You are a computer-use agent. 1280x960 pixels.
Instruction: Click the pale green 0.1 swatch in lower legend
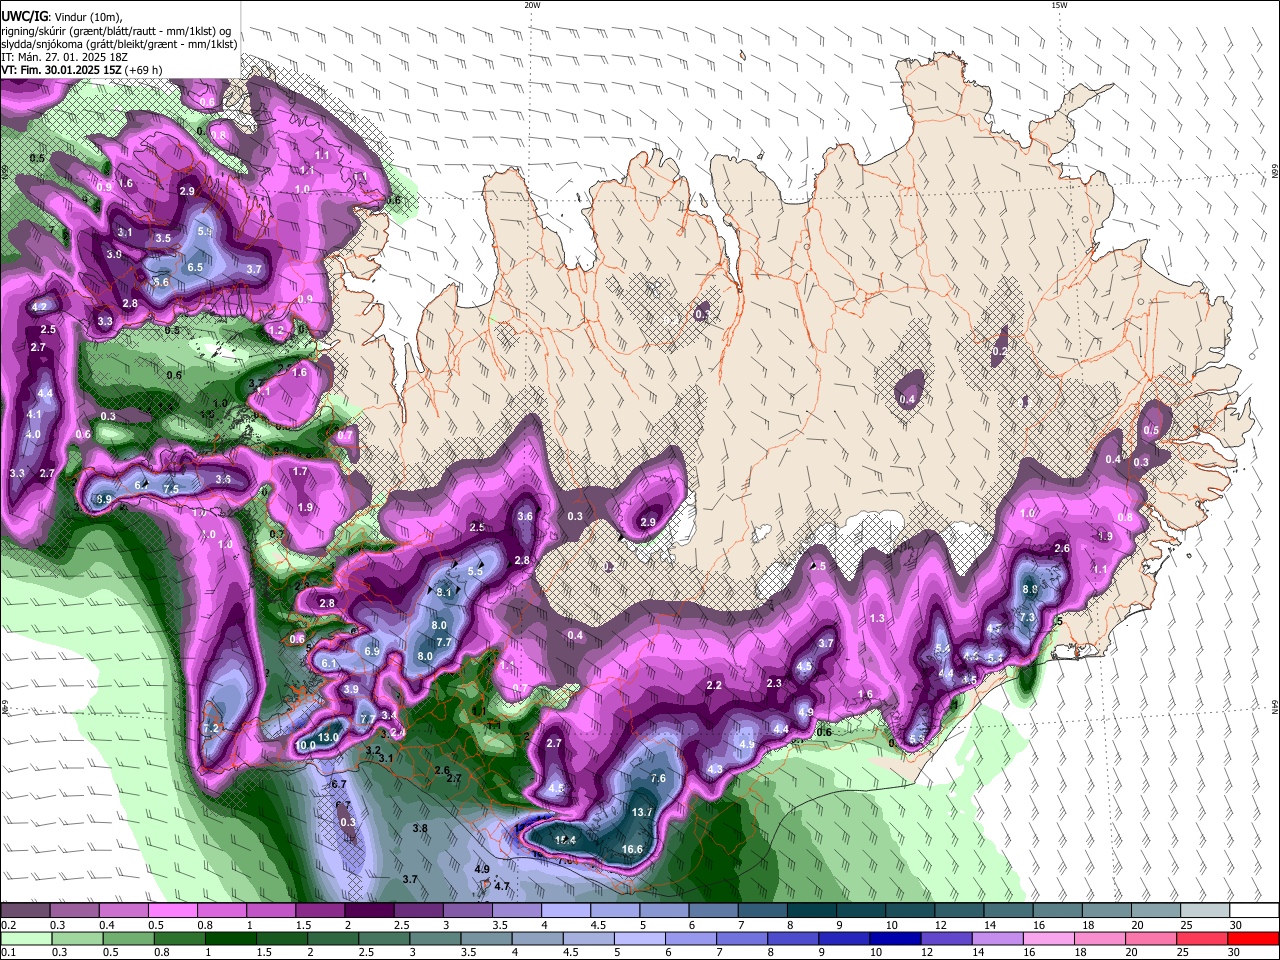26,938
